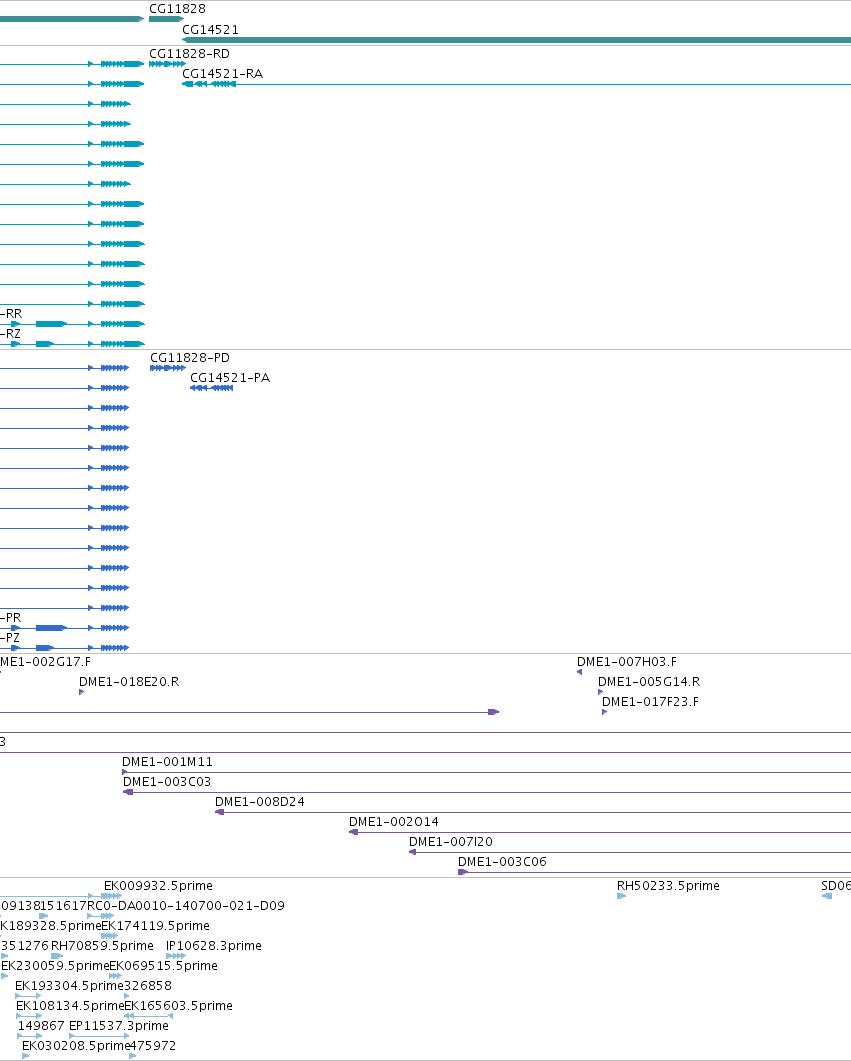Open the EK174119.5prime EST label
The height and width of the screenshot is (1061, 851).
click(156, 926)
